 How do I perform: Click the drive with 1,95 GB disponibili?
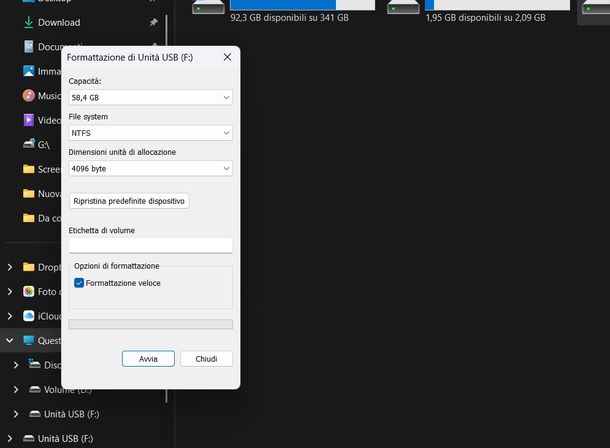[x=403, y=7]
